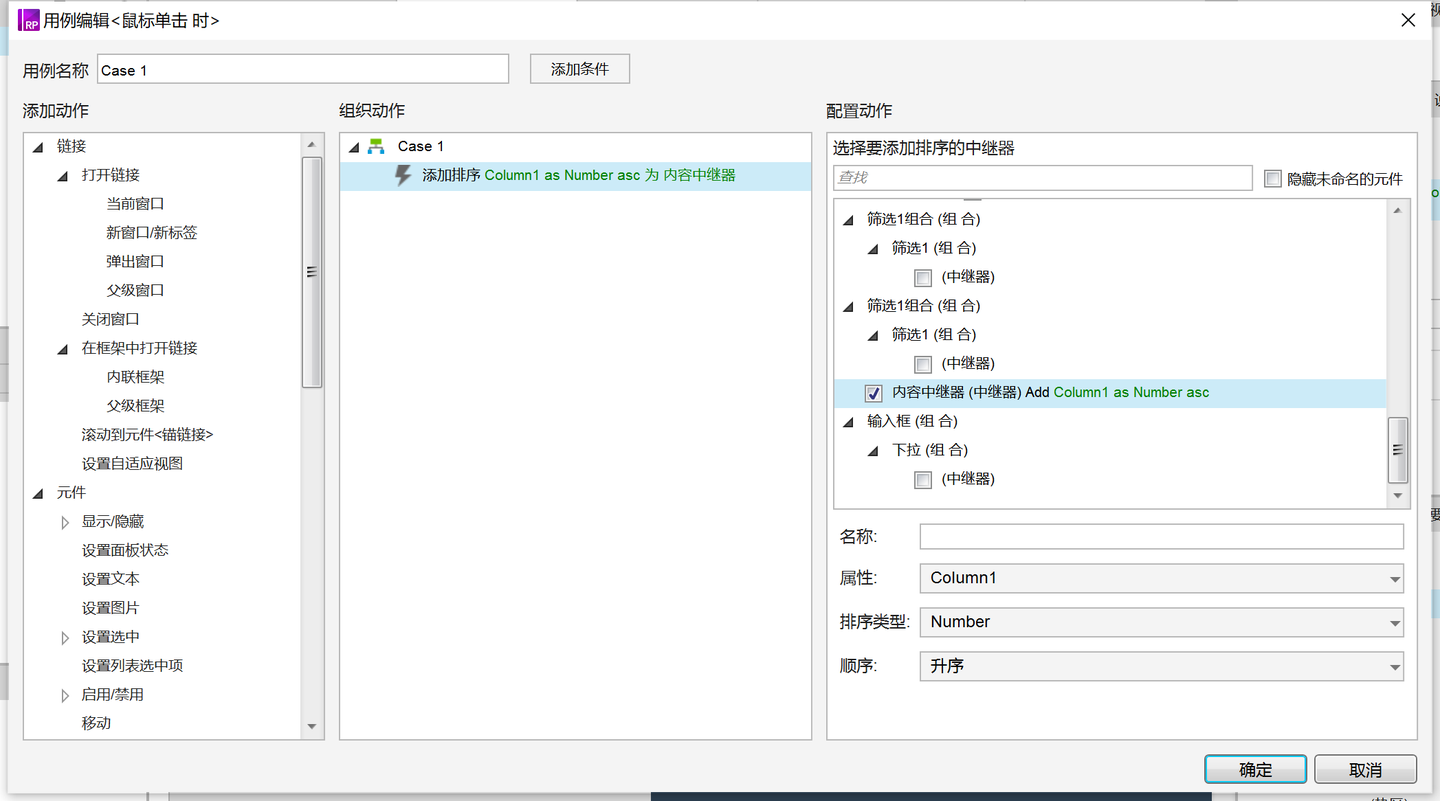The width and height of the screenshot is (1440, 801).
Task: Open the 顺序 升序 dropdown
Action: (x=1161, y=666)
